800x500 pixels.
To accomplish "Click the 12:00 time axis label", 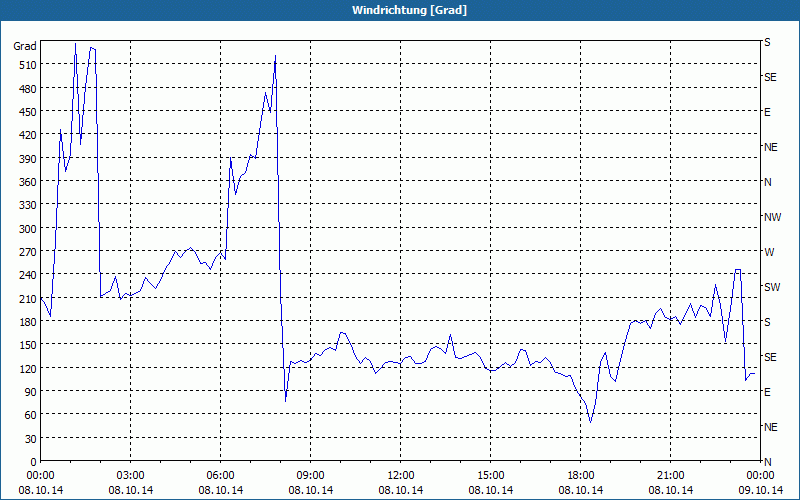I will 401,476.
